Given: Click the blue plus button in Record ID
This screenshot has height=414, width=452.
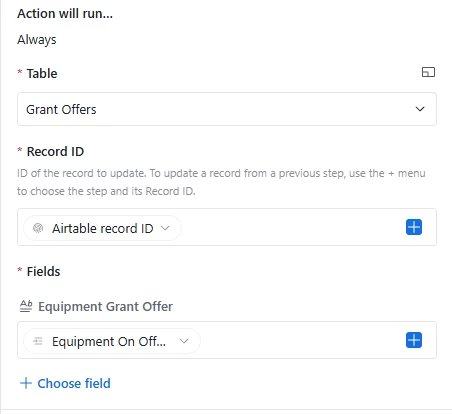Looking at the screenshot, I should coord(414,227).
